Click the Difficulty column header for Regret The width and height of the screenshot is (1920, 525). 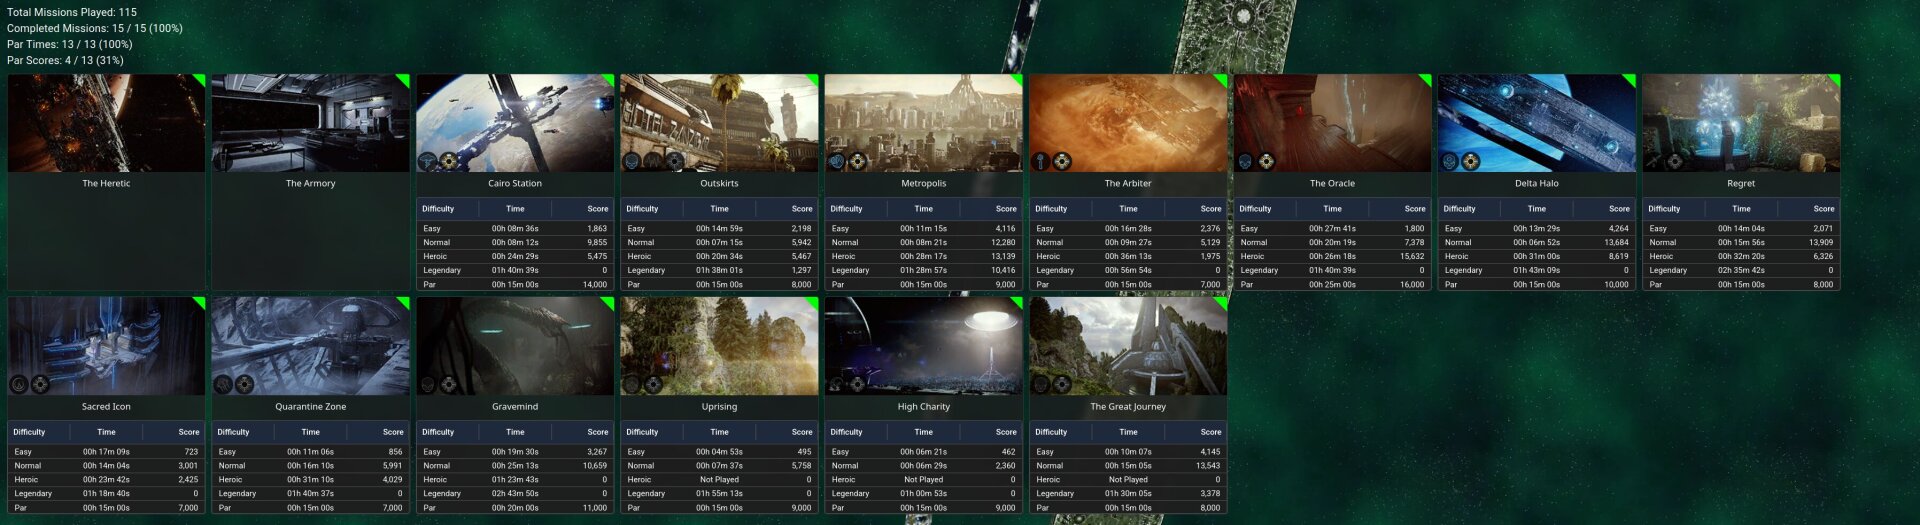[x=1664, y=209]
